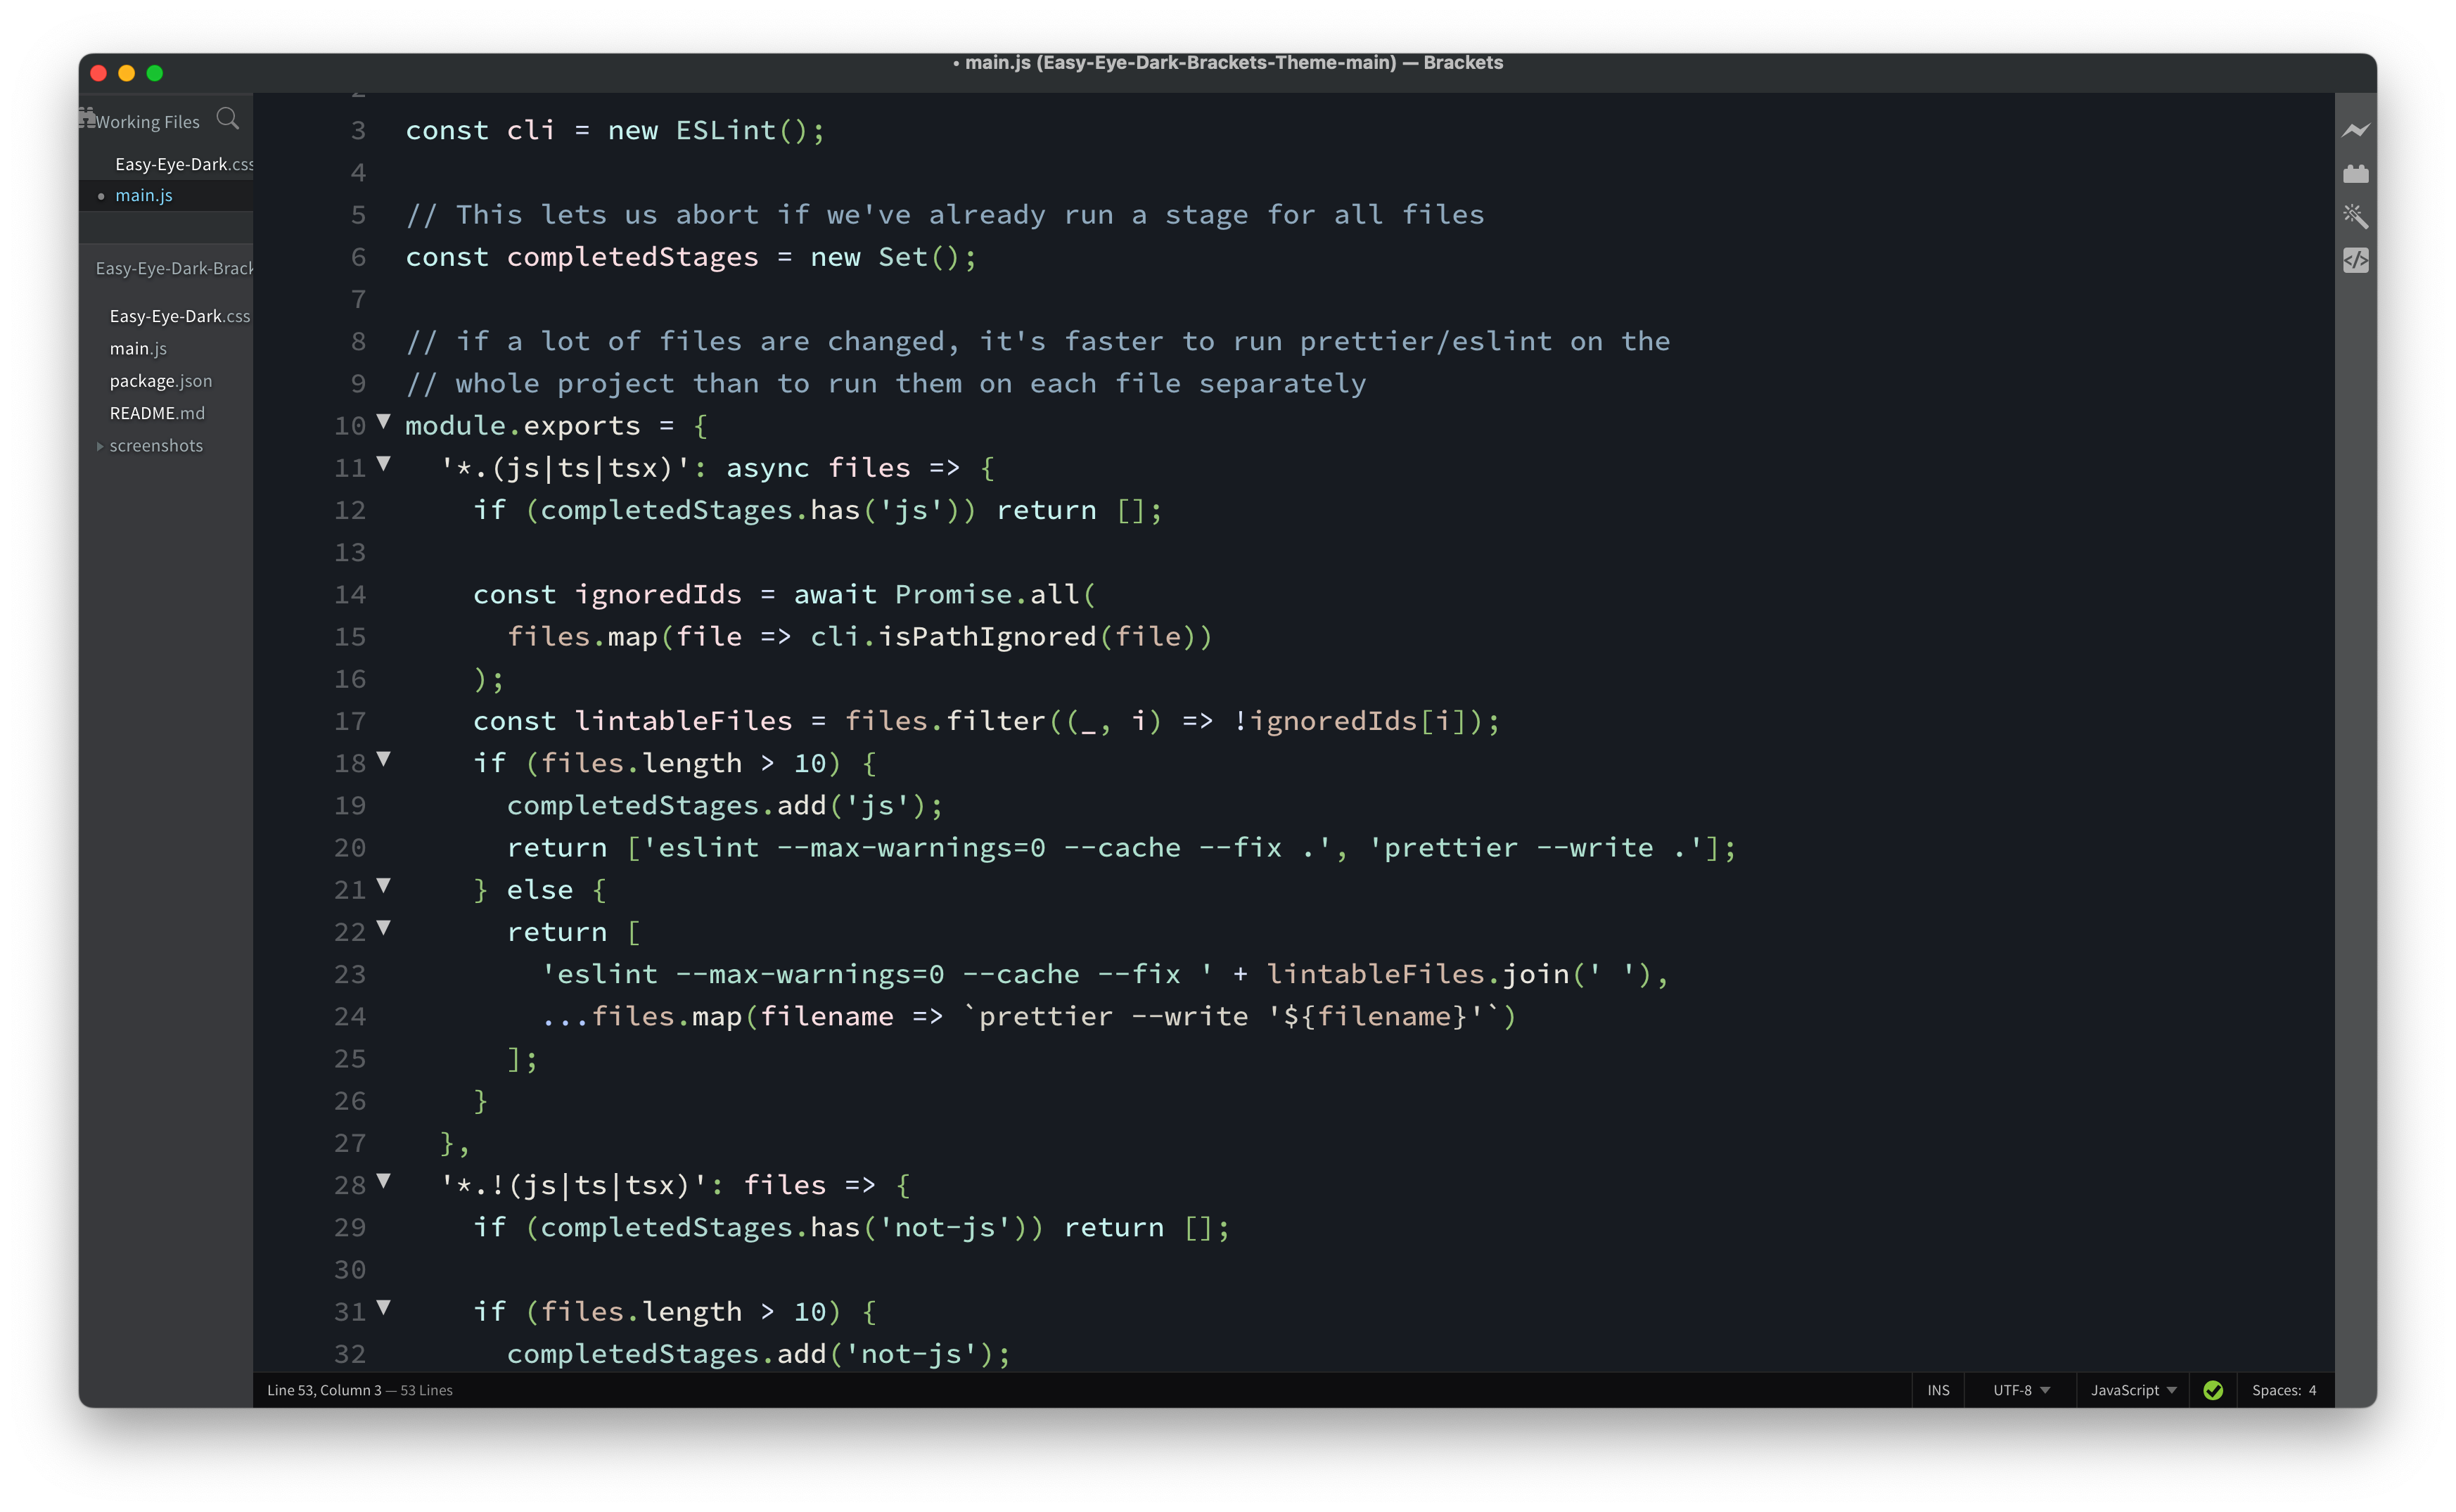The height and width of the screenshot is (1512, 2456).
Task: Click the search magnifier beside Working Files
Action: click(228, 118)
